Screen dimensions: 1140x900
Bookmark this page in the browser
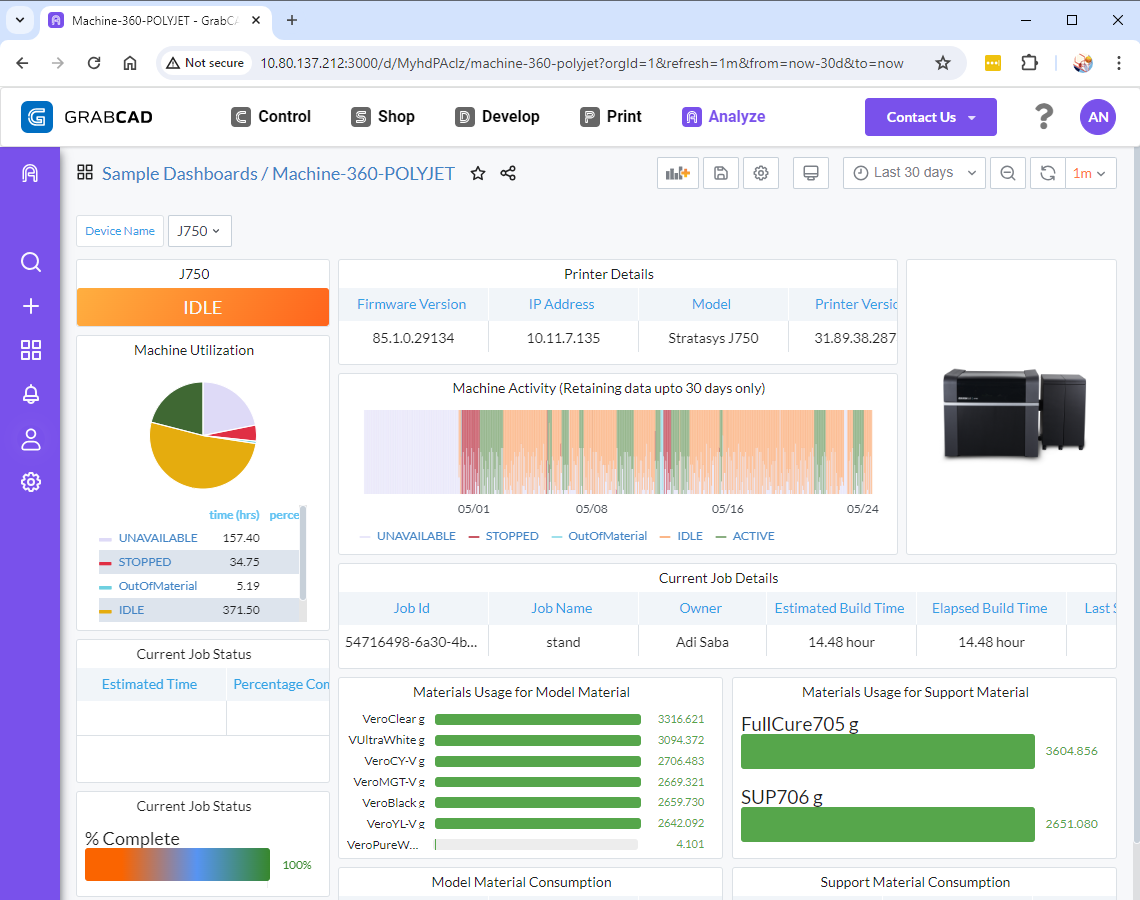[x=943, y=63]
